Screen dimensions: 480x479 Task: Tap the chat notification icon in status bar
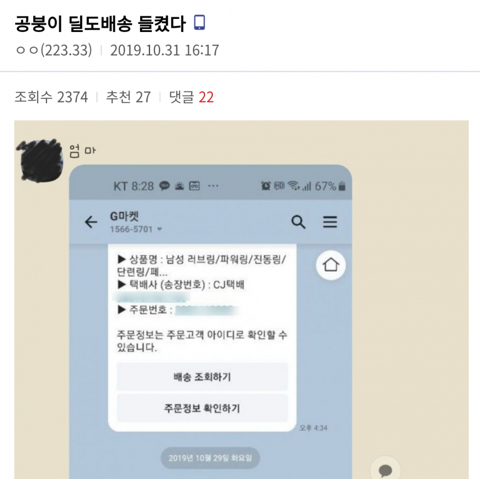164,186
